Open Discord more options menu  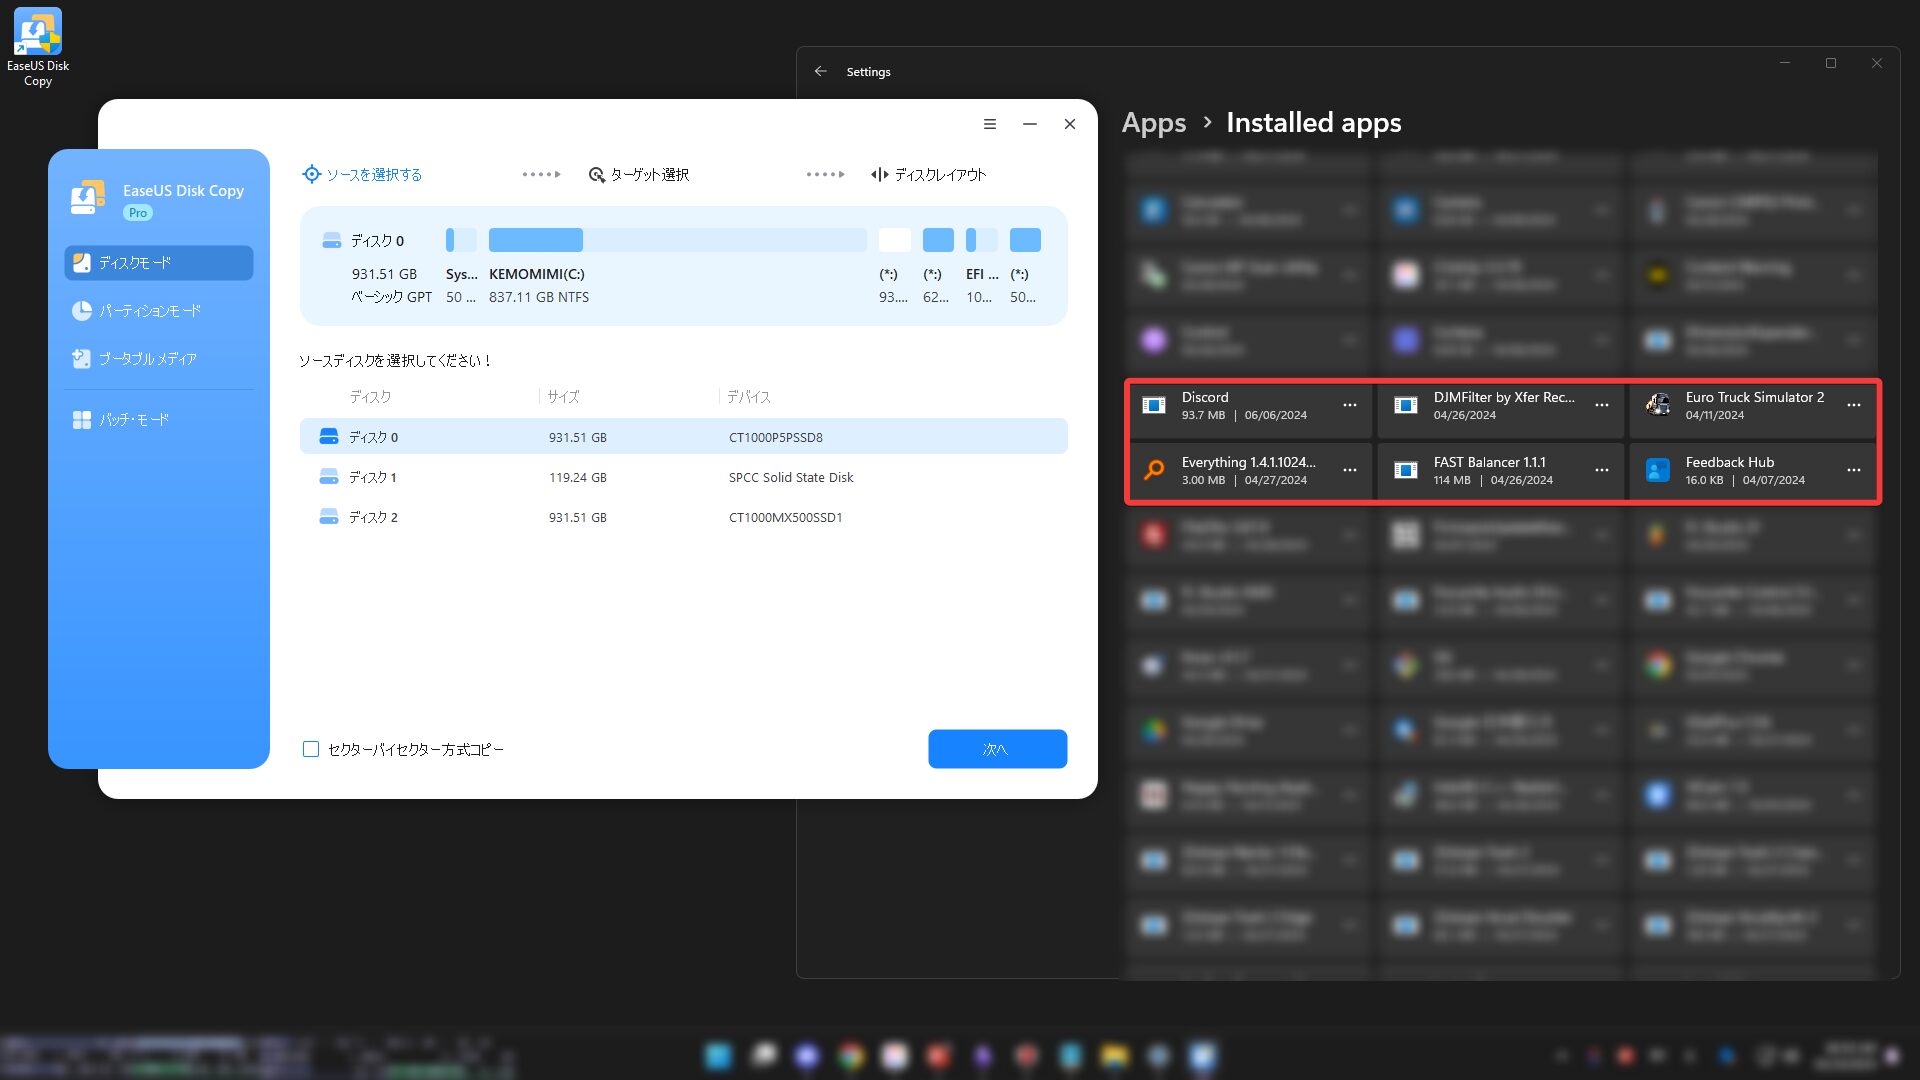coord(1349,405)
